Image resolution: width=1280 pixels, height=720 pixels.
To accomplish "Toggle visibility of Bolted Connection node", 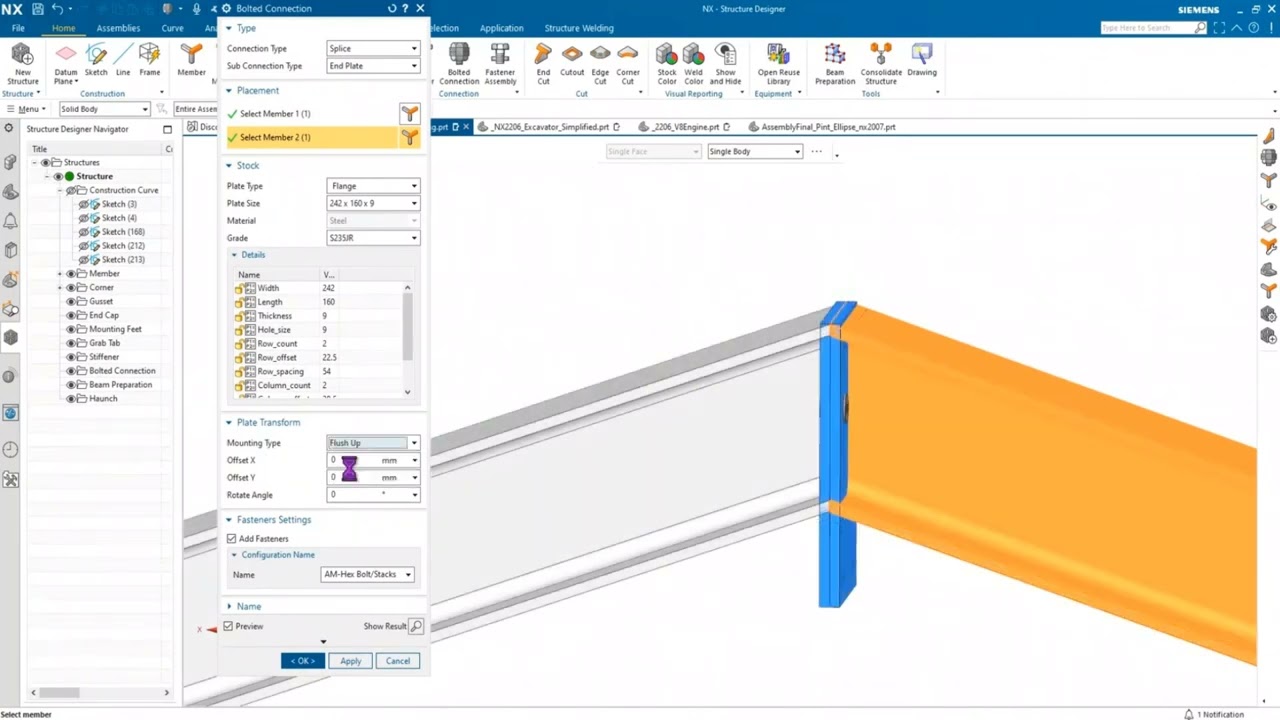I will point(71,371).
